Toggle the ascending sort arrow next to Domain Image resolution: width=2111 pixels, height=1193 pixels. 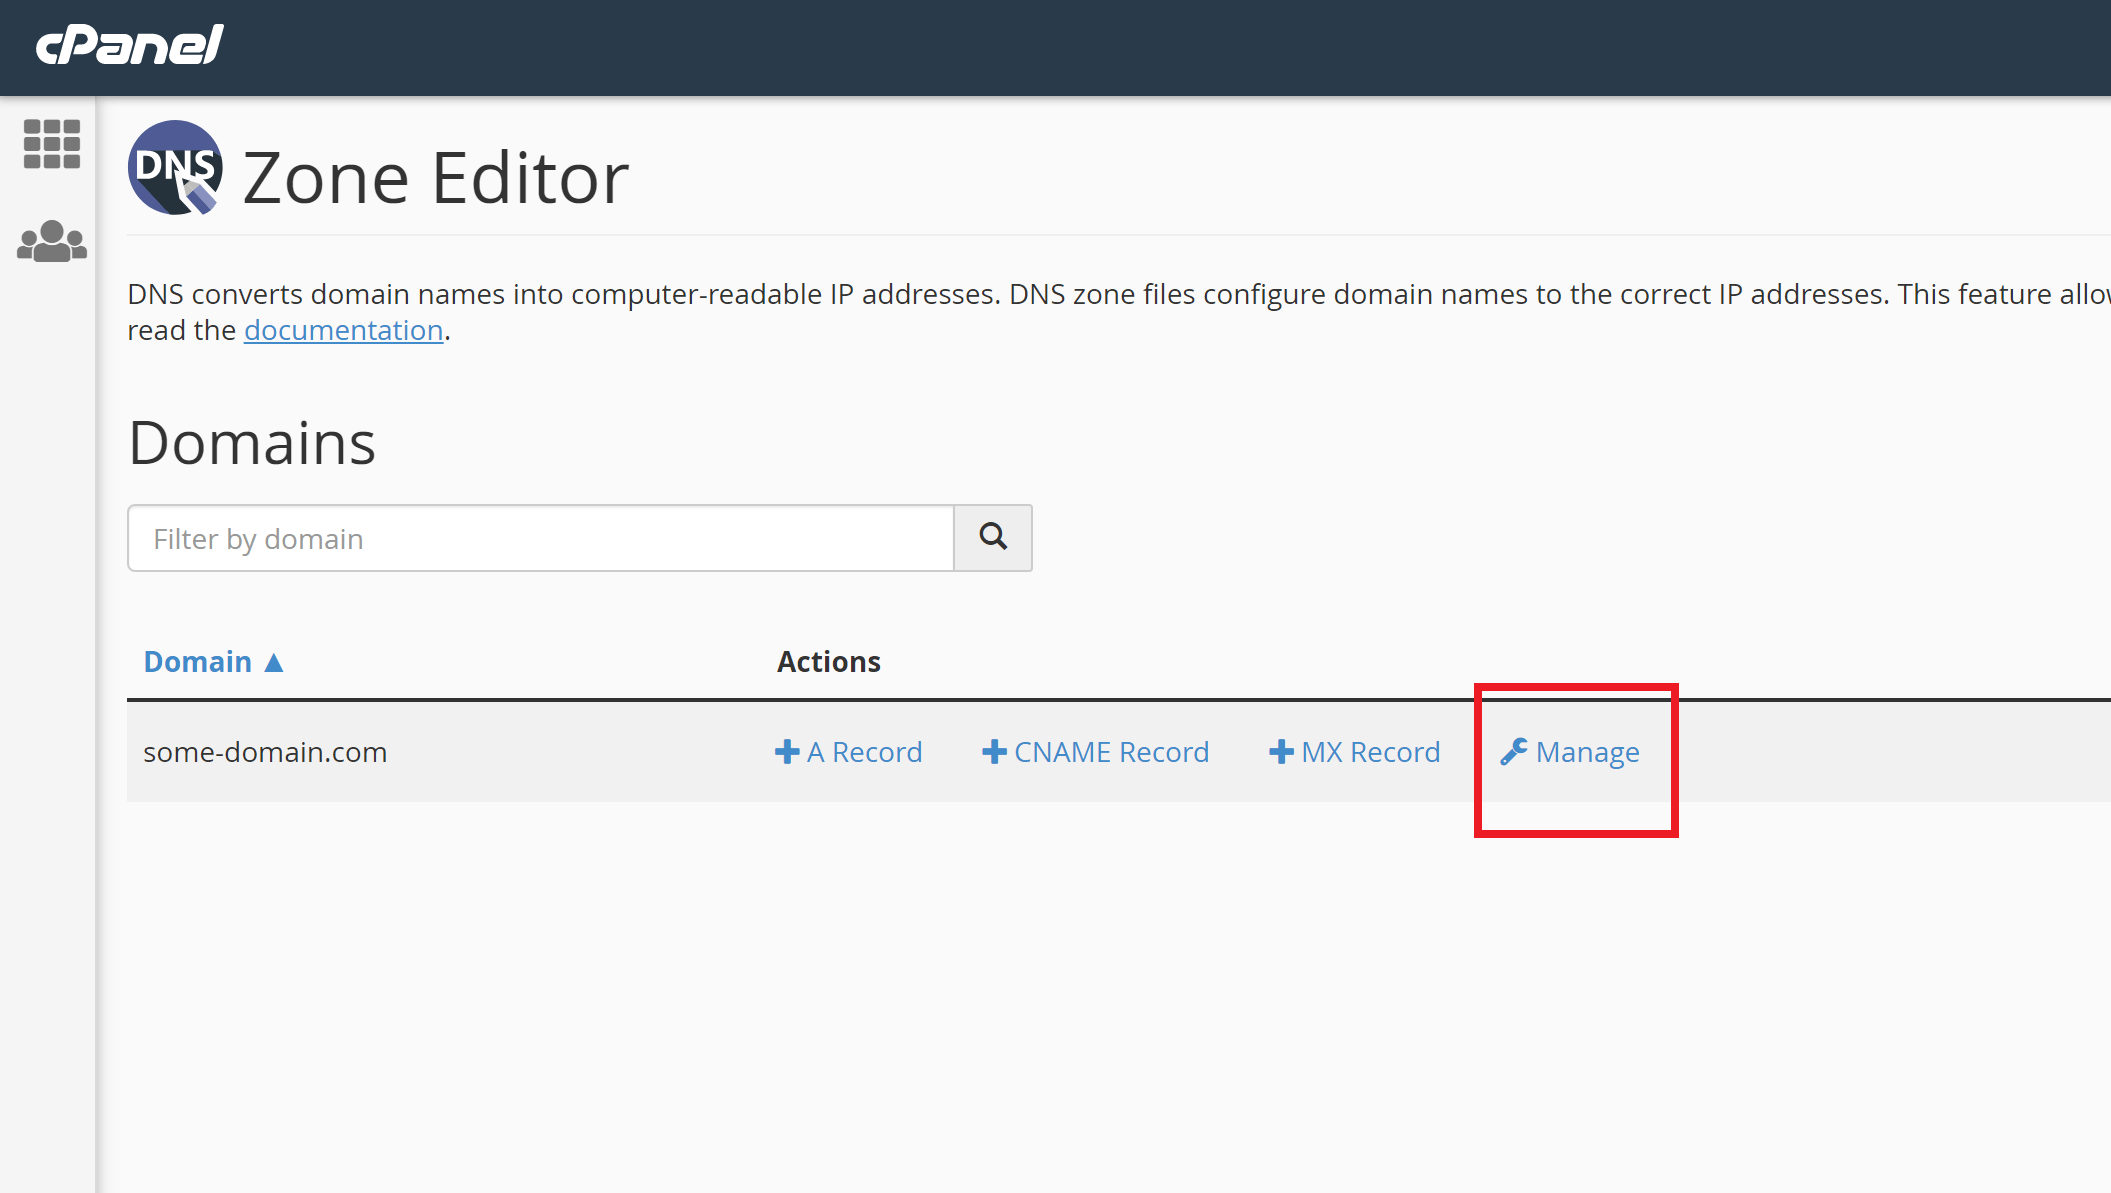coord(274,662)
